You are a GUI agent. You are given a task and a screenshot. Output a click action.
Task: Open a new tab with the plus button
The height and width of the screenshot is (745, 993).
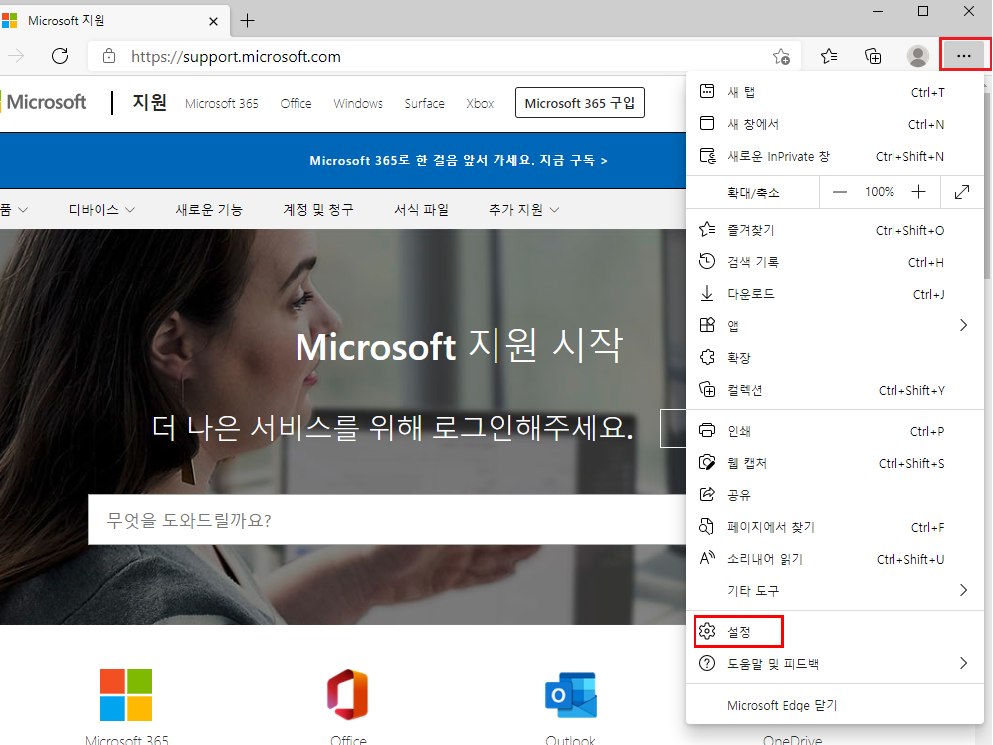248,21
